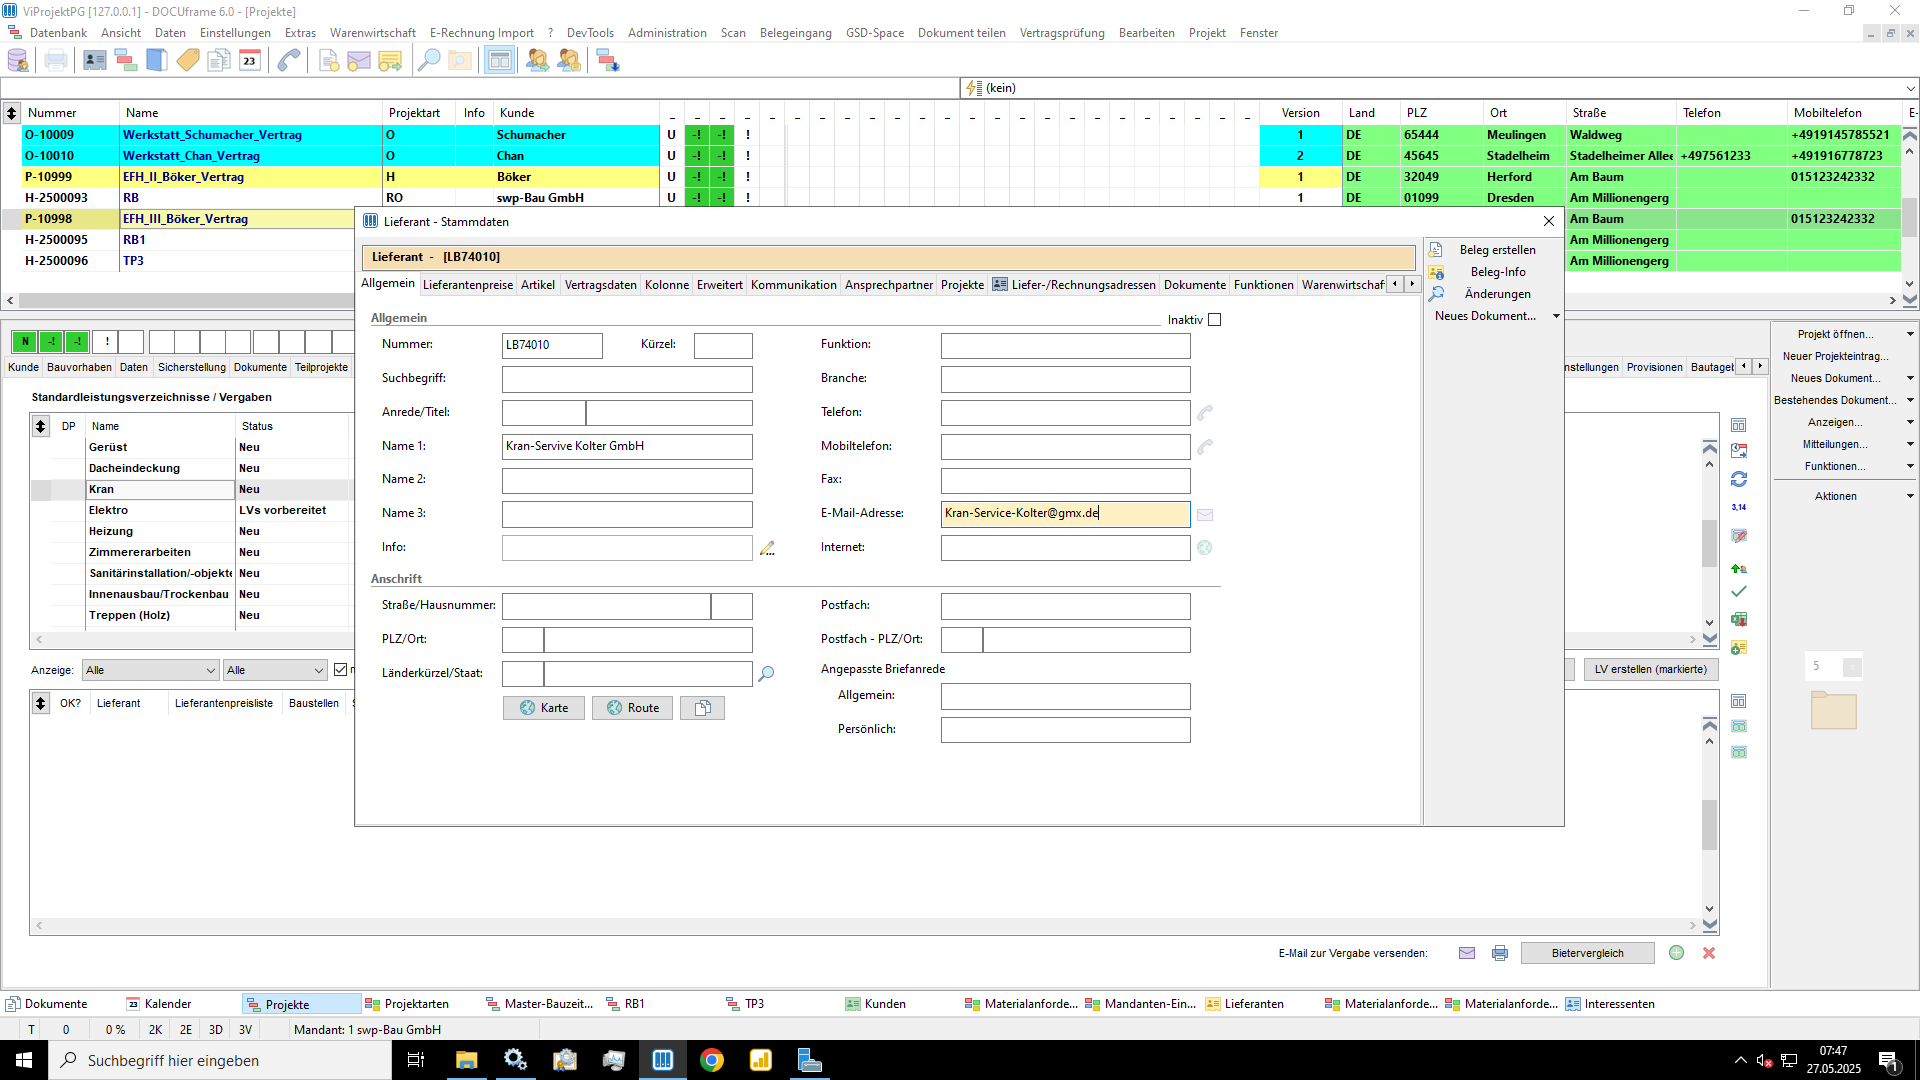Click the layout view toolbar icon

pyautogui.click(x=499, y=61)
